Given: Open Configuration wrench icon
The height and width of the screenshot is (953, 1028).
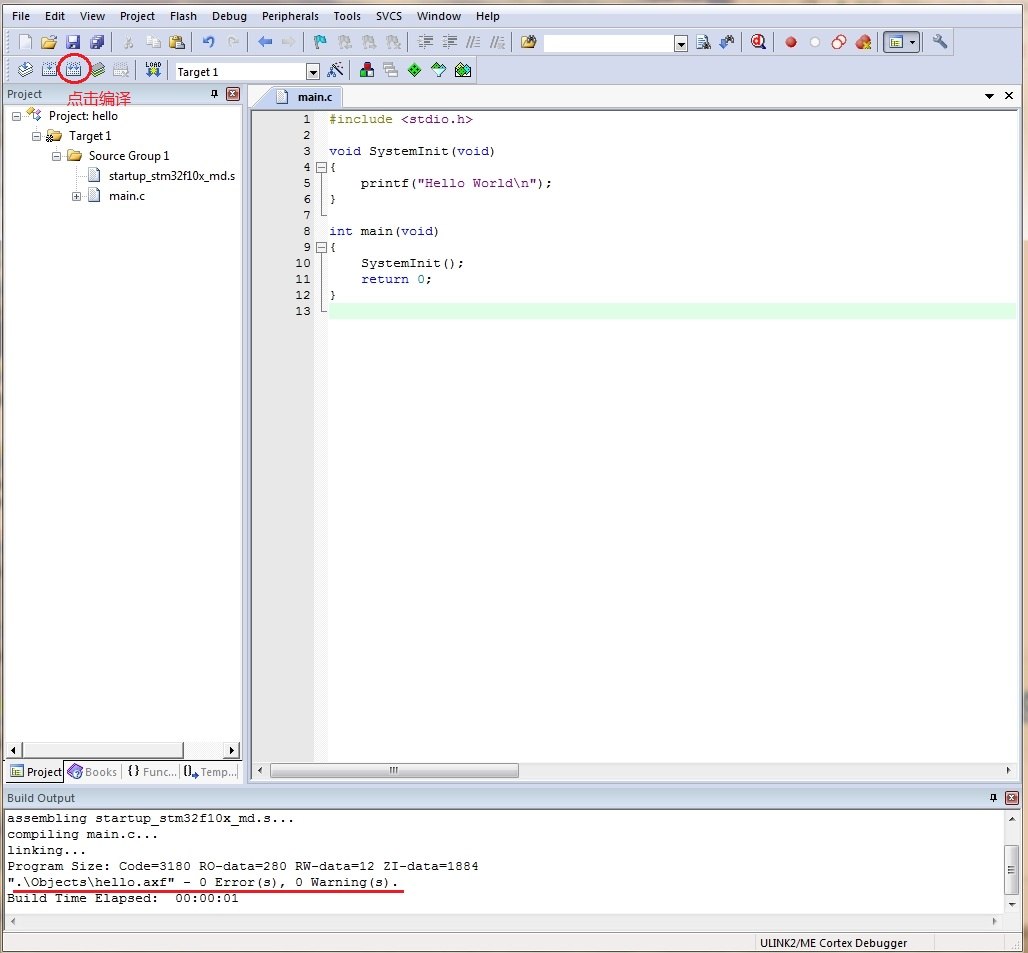Looking at the screenshot, I should click(939, 42).
